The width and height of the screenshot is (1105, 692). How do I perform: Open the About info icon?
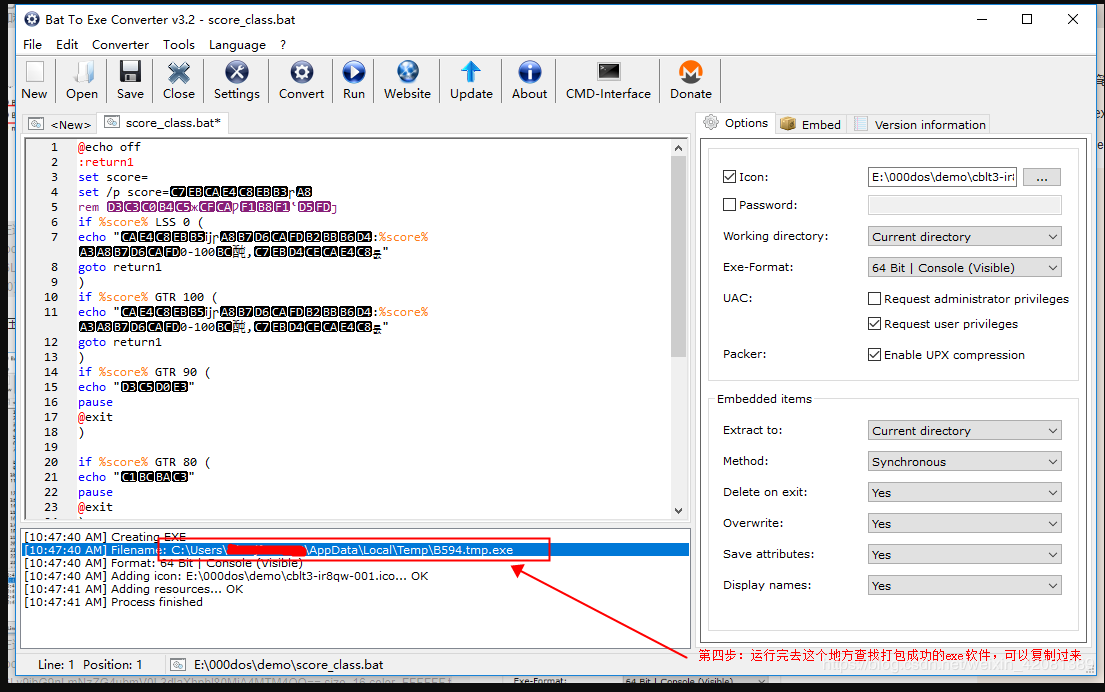point(529,80)
